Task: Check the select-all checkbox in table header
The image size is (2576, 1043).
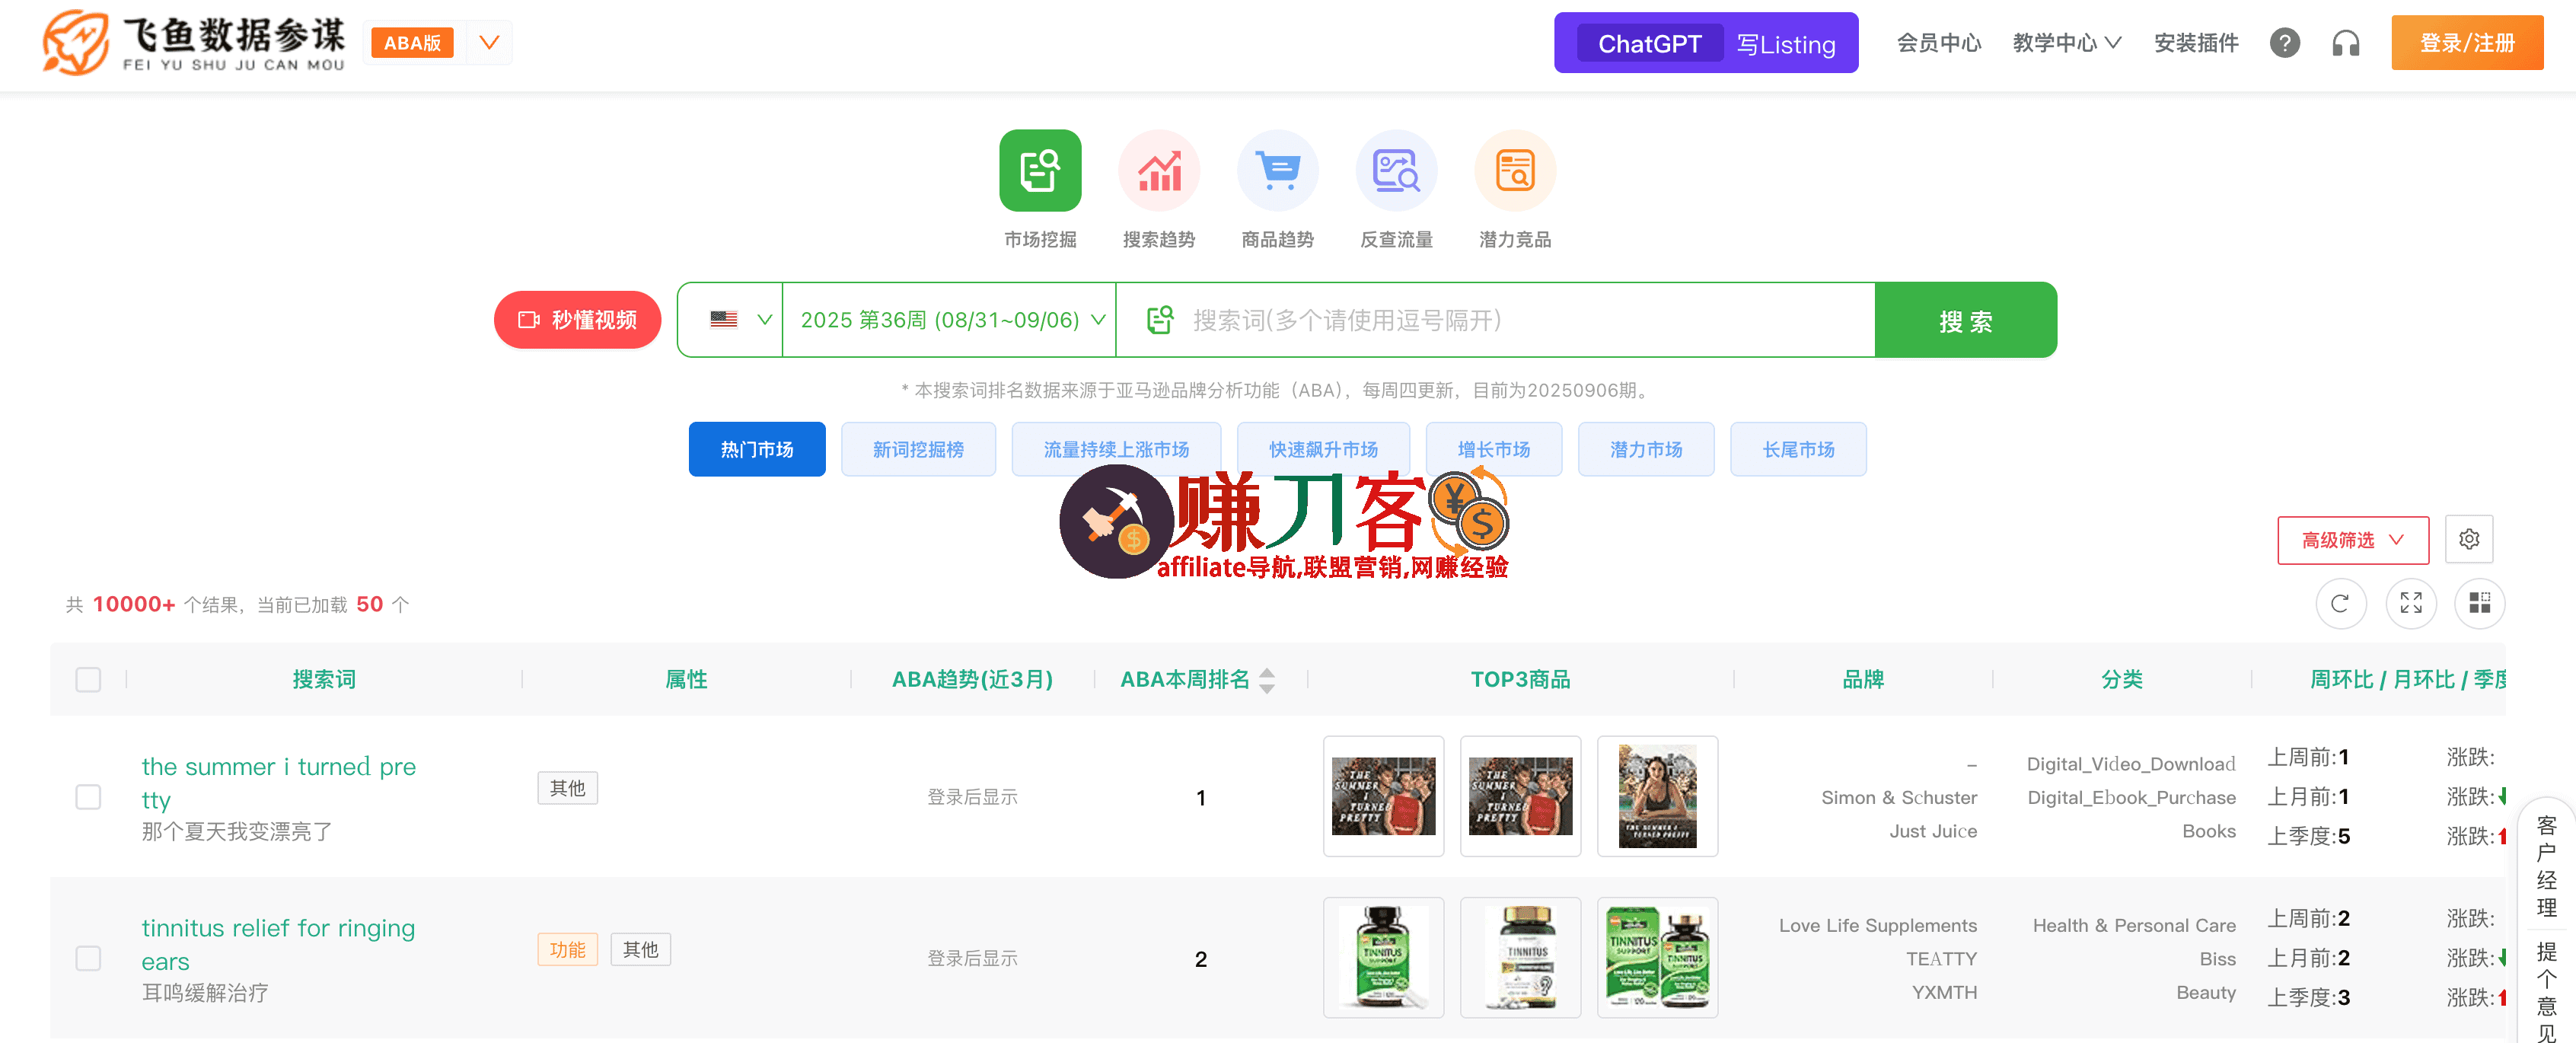Action: [x=88, y=679]
